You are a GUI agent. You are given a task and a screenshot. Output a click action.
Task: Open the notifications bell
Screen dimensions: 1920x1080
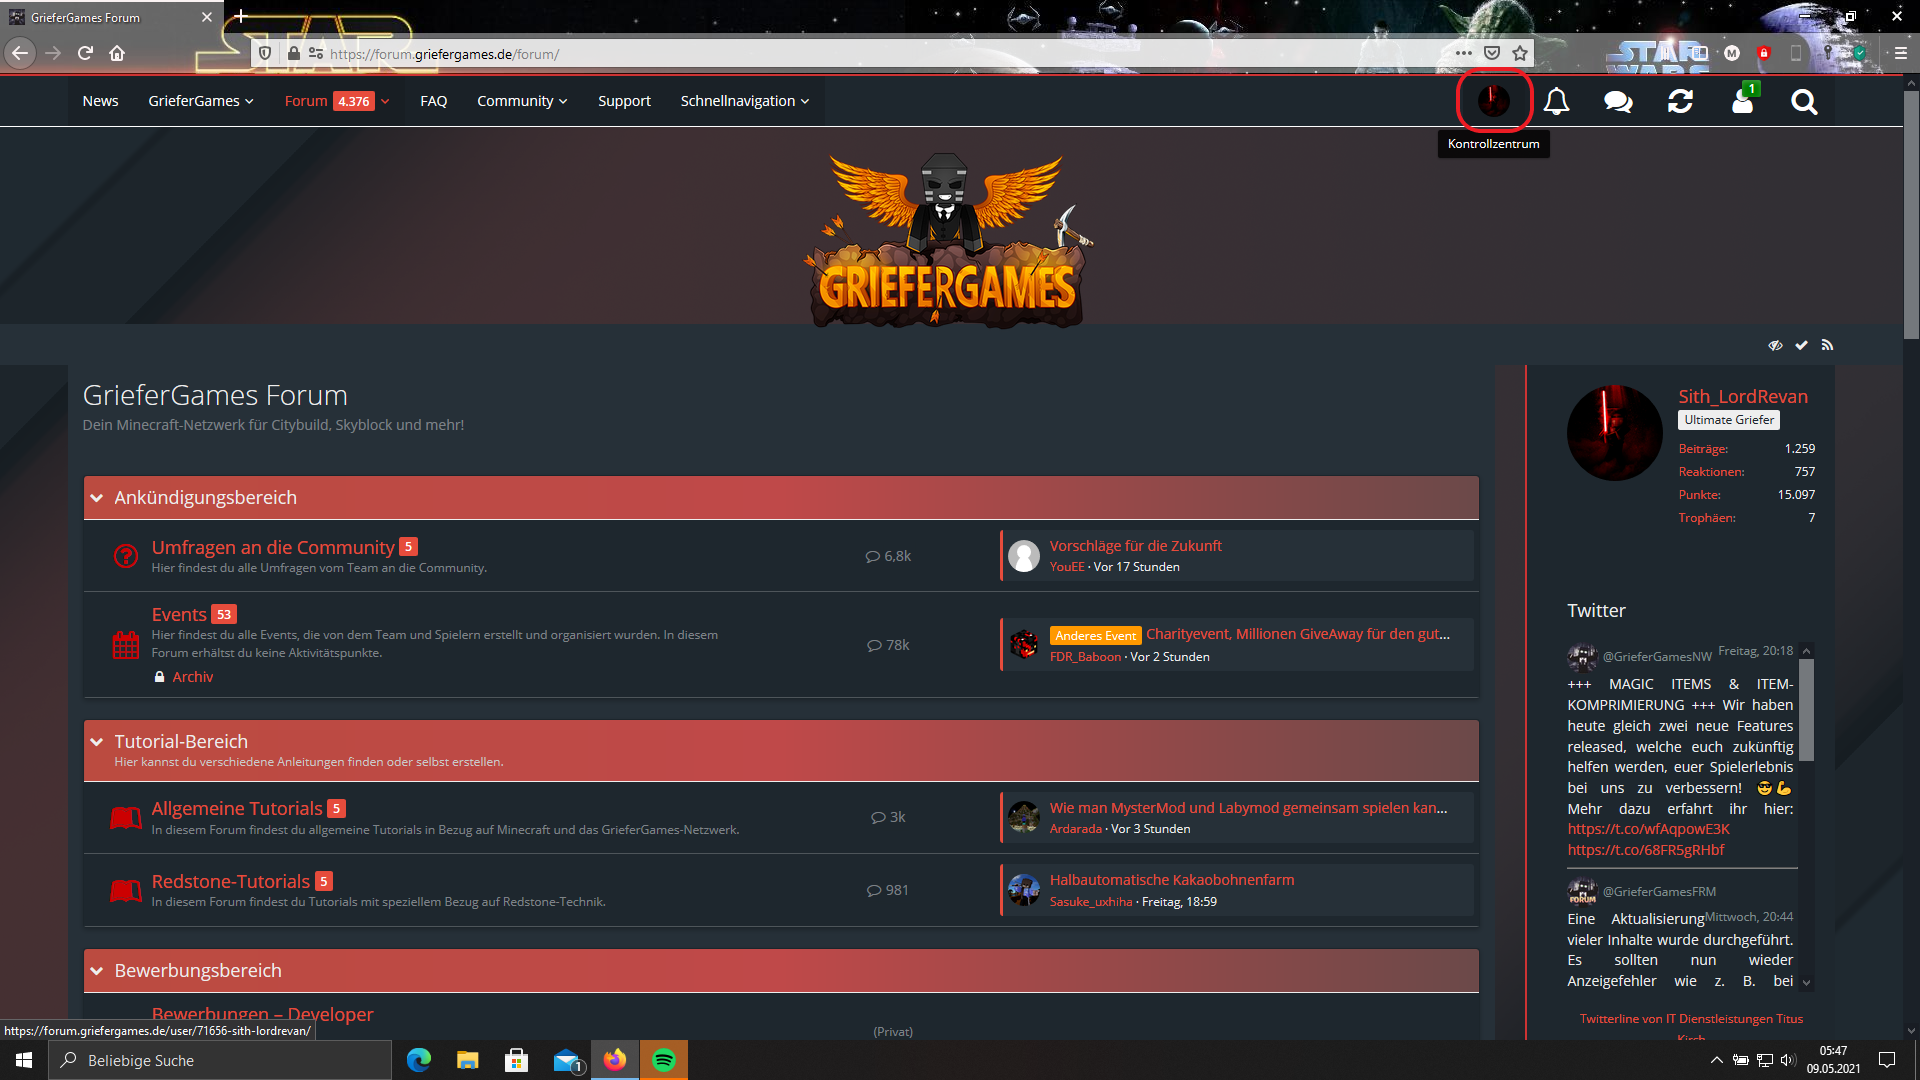tap(1556, 101)
